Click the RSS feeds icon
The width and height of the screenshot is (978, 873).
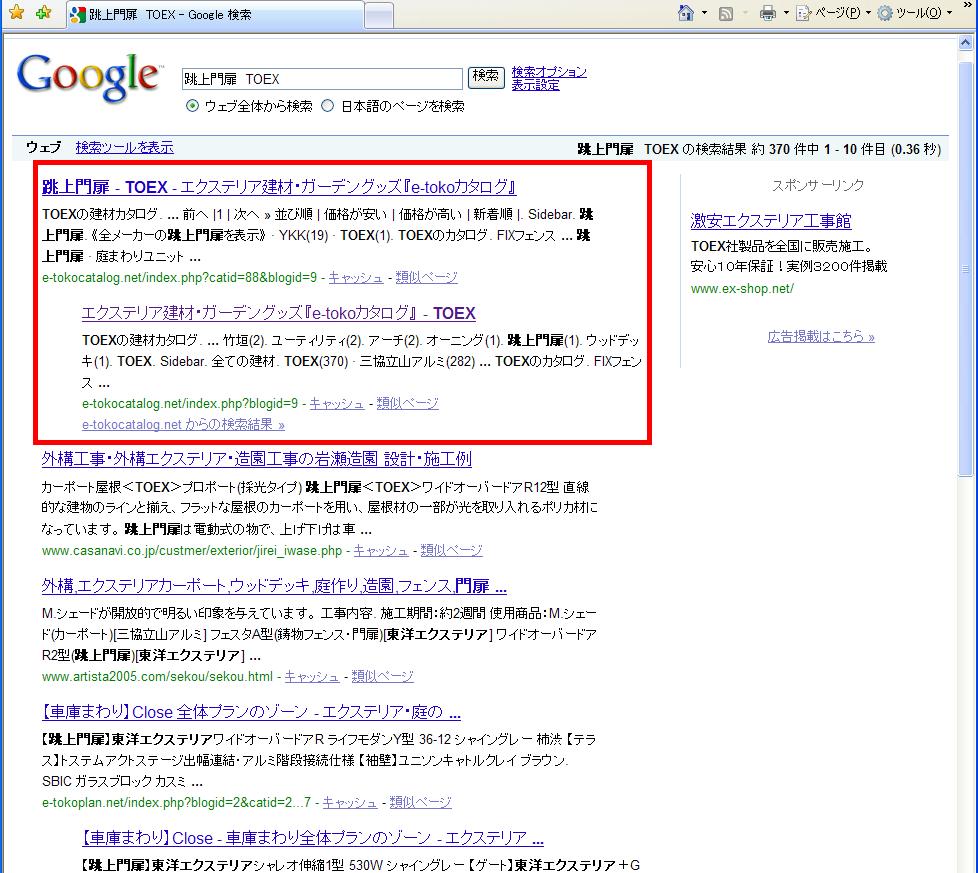[x=727, y=13]
